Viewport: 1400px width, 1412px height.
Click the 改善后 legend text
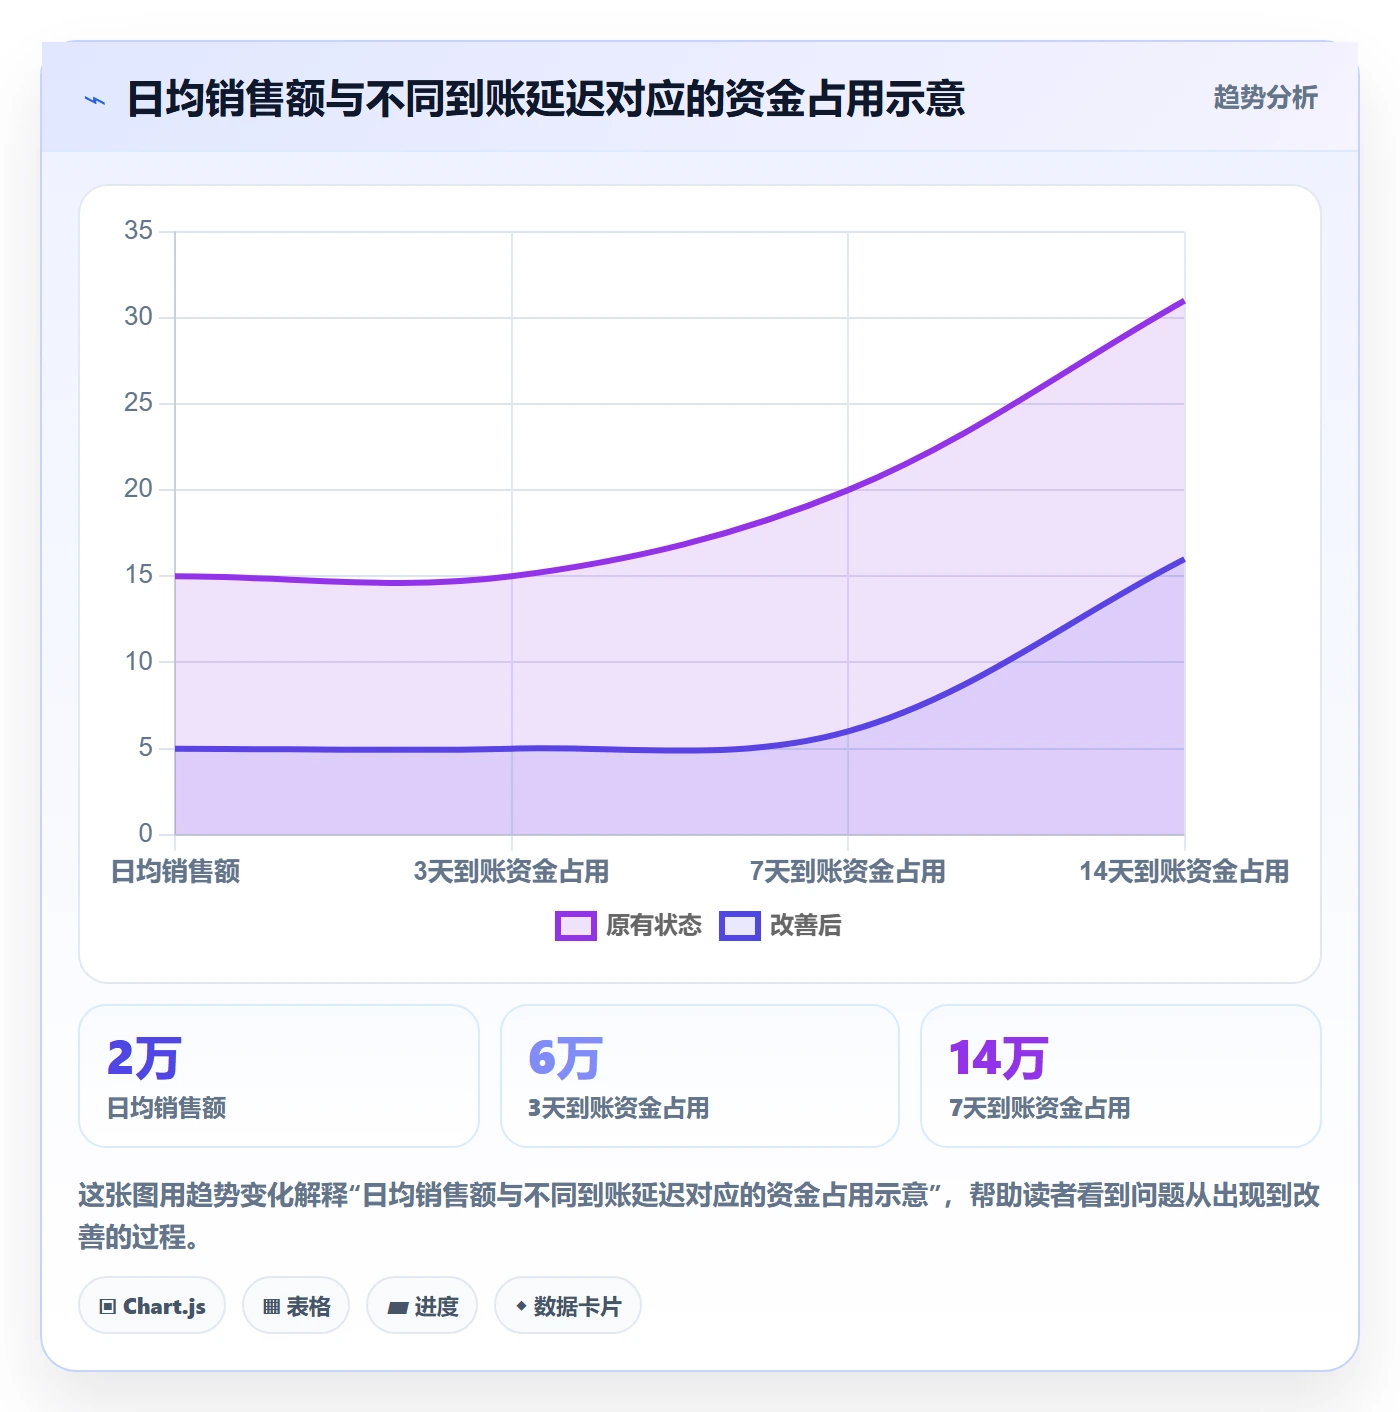(805, 926)
